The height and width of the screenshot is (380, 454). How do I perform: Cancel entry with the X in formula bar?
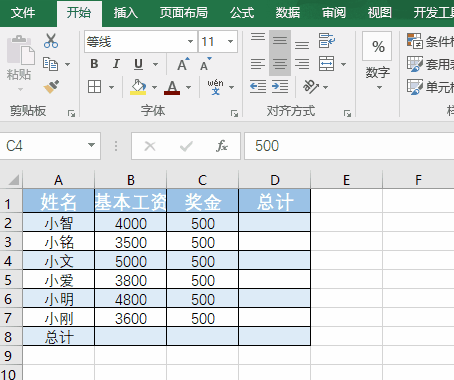coord(150,146)
